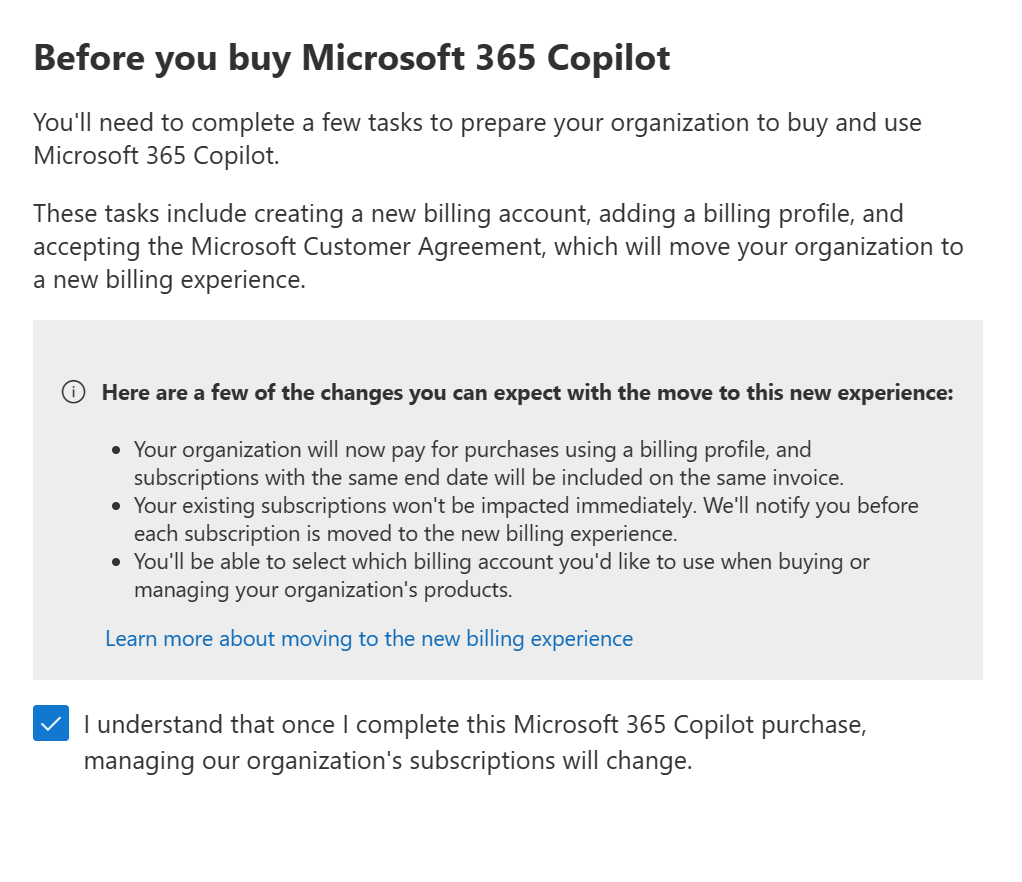Image resolution: width=1022 pixels, height=882 pixels.
Task: Click "managing our organization's subscriptions will change." line
Action: point(388,760)
